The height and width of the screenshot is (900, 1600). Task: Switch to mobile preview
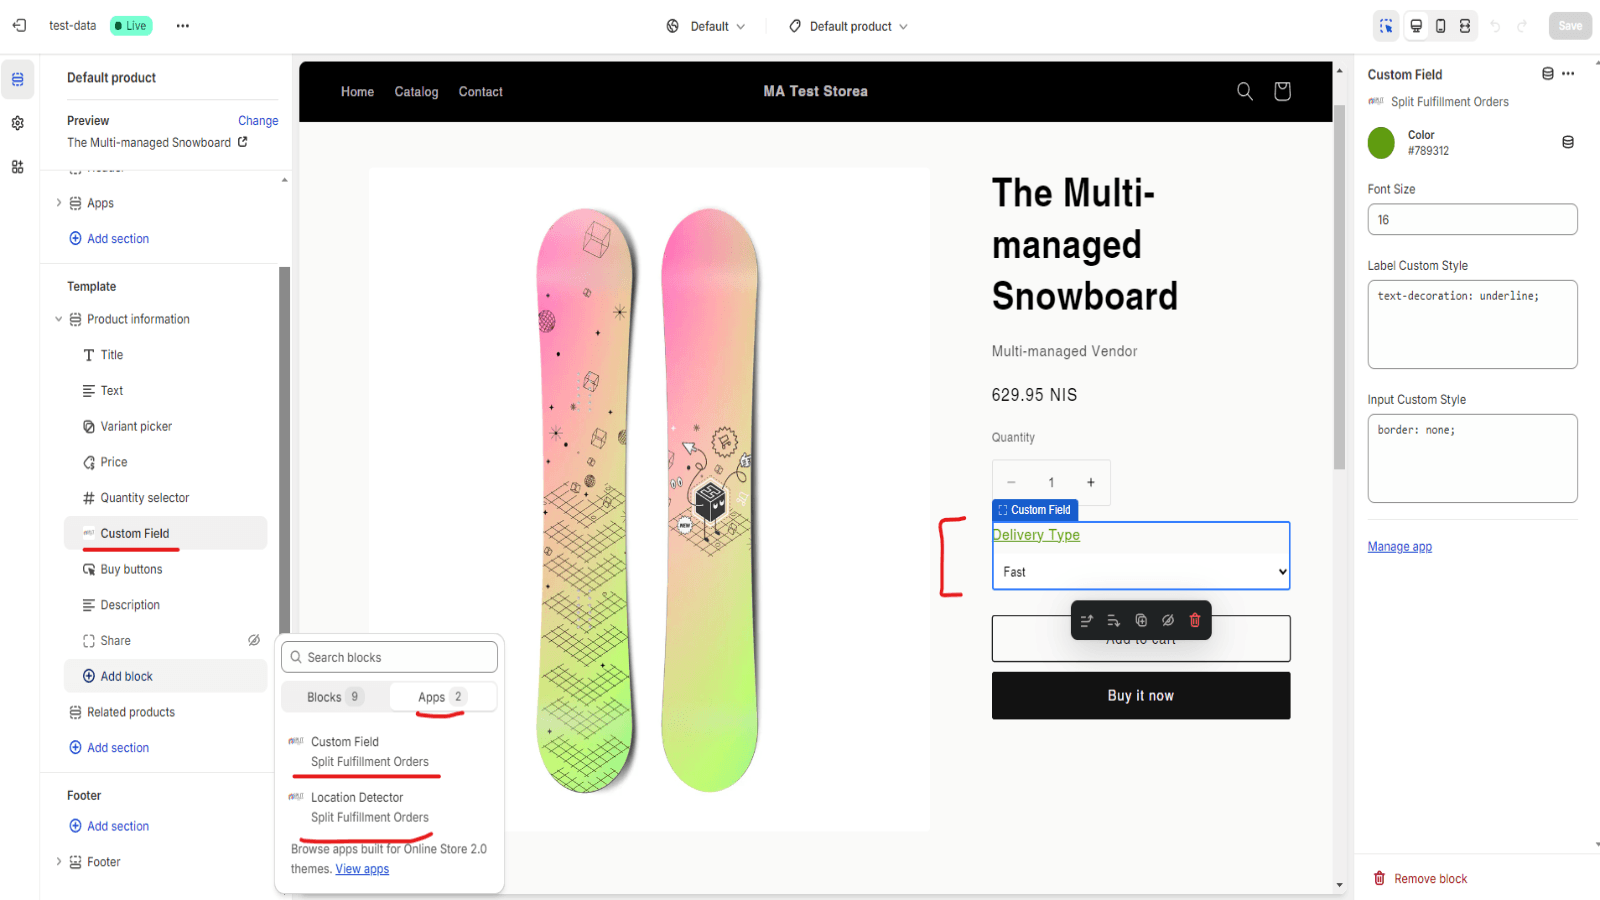click(1440, 26)
